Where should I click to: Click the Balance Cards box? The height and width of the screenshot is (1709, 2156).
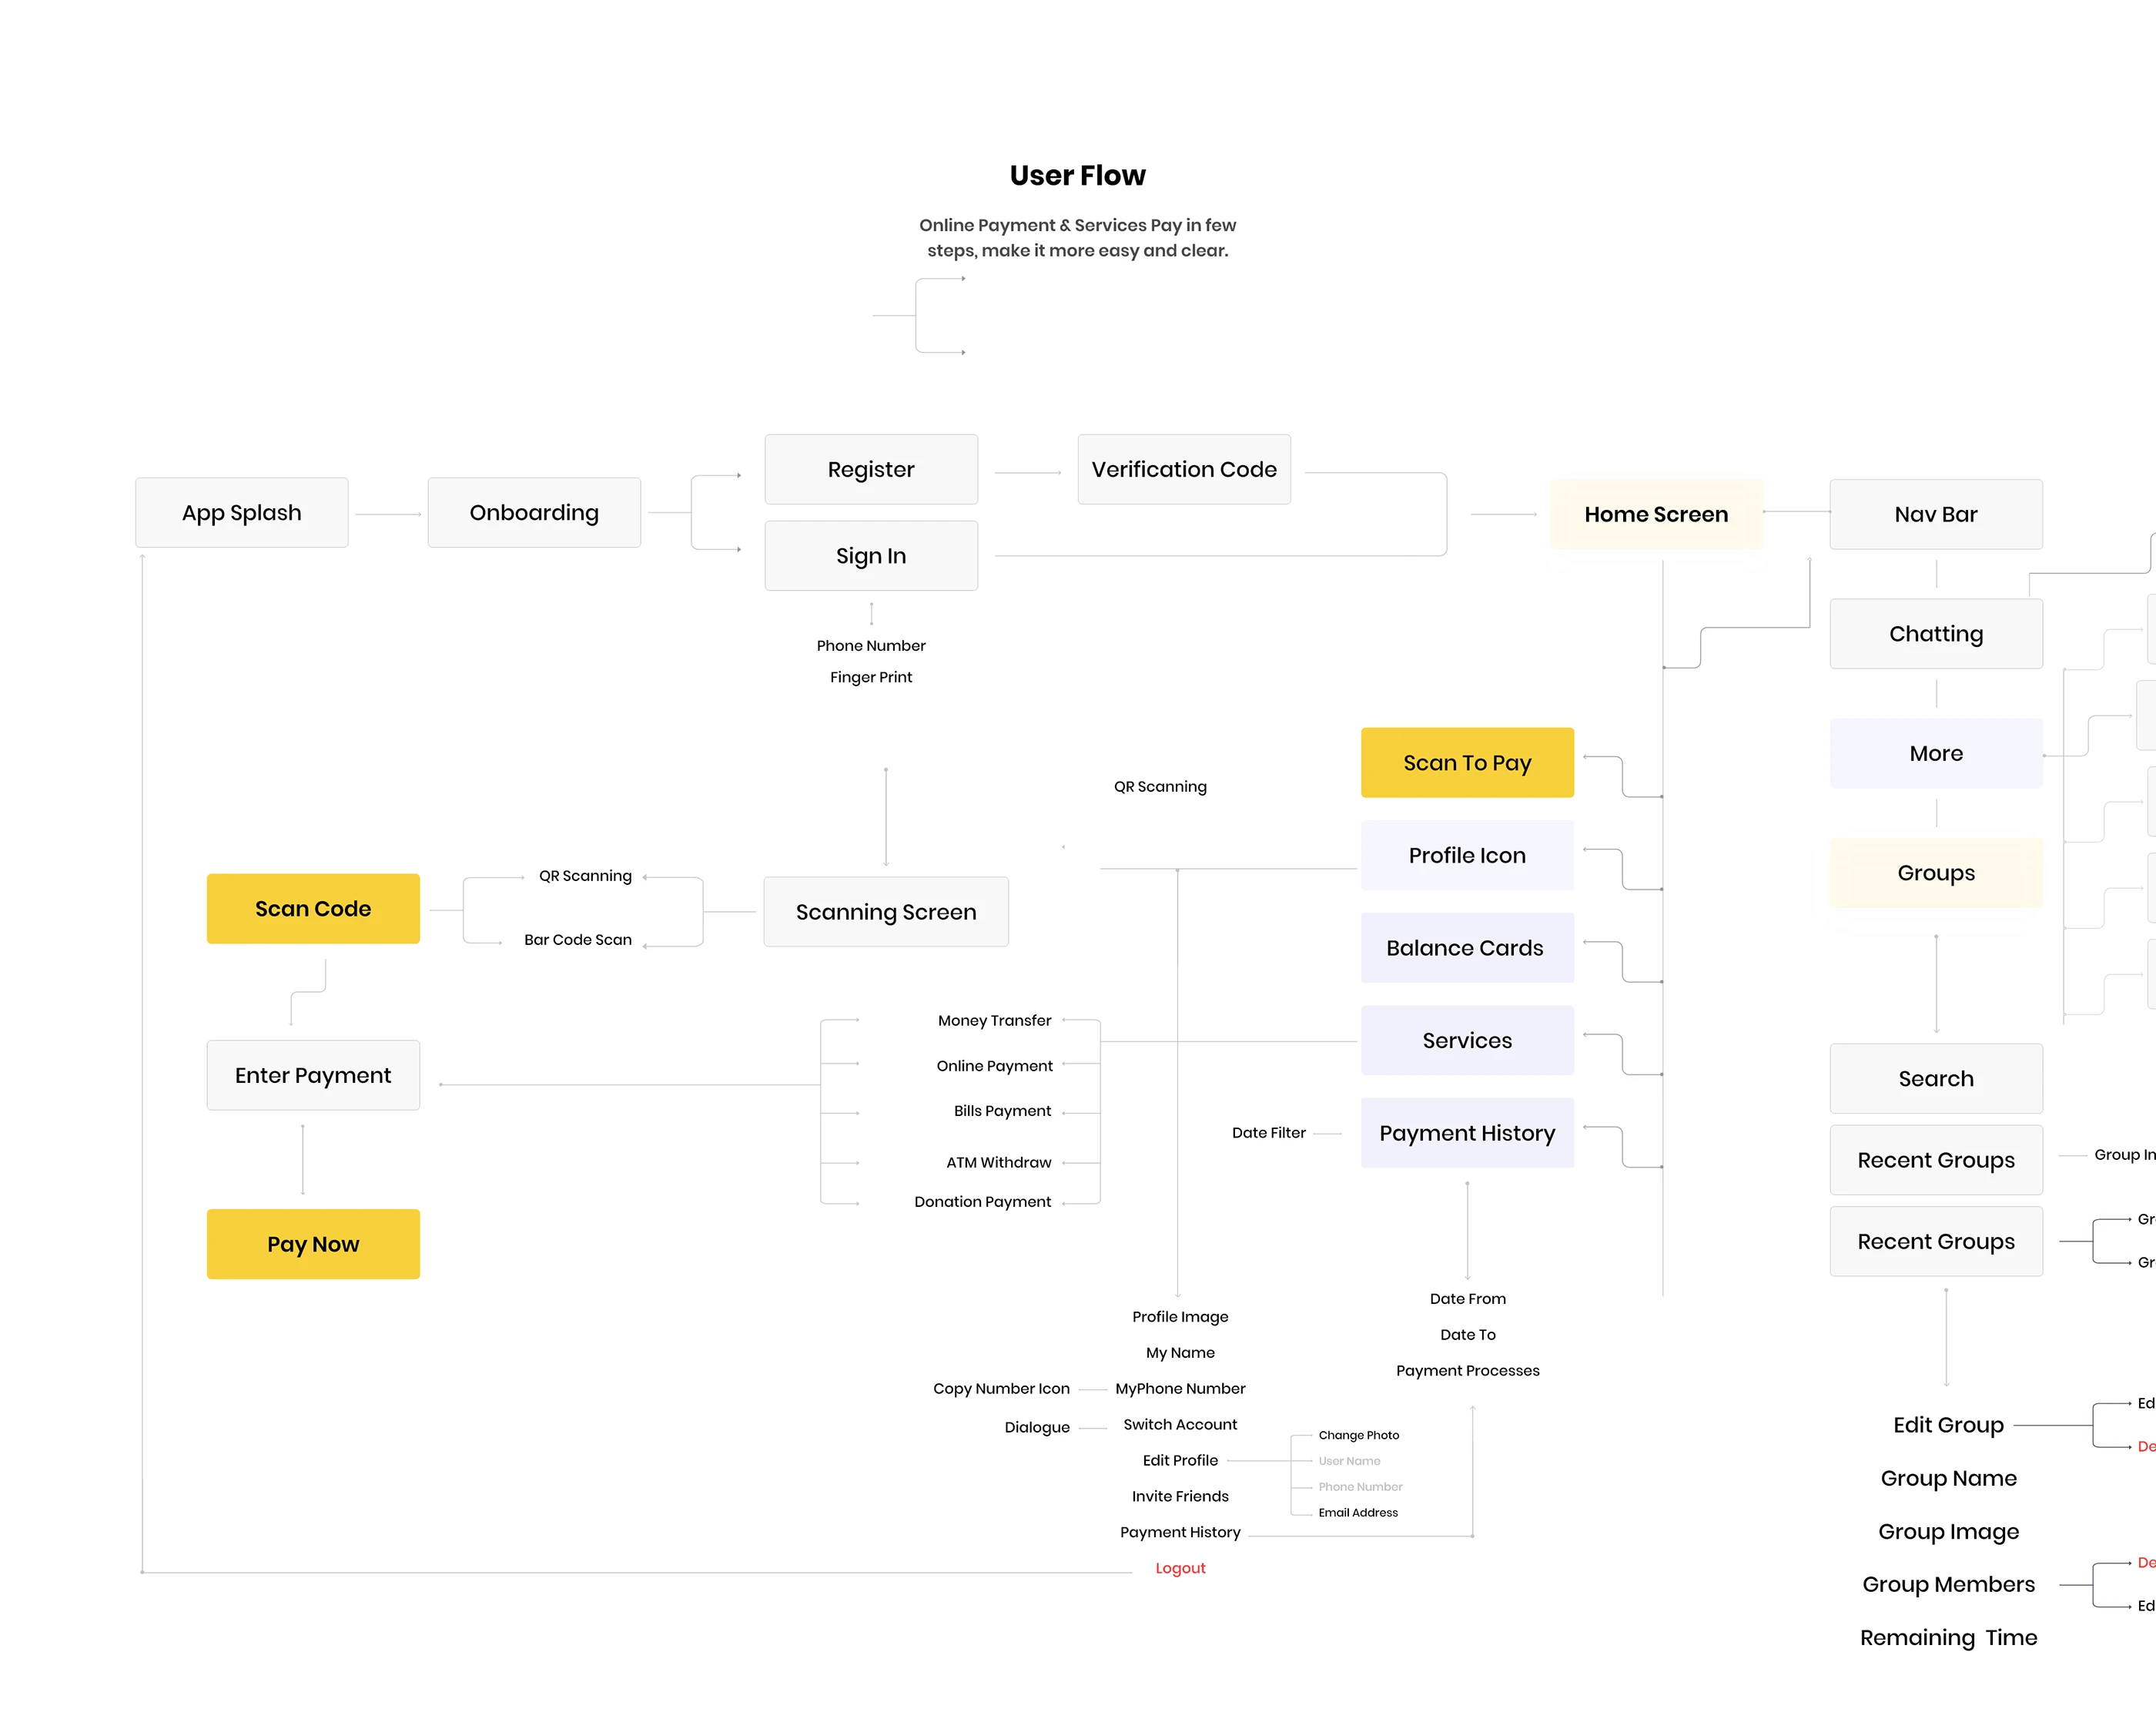tap(1467, 948)
